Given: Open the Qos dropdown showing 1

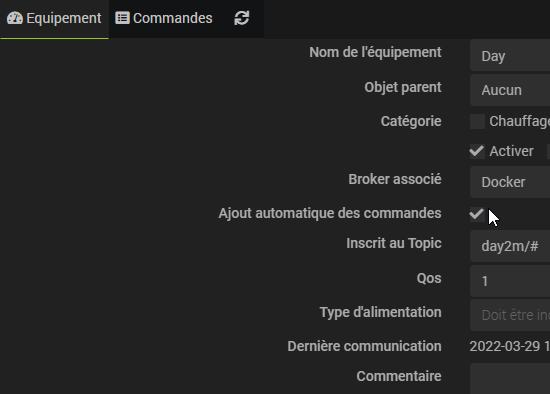Looking at the screenshot, I should pyautogui.click(x=510, y=281).
